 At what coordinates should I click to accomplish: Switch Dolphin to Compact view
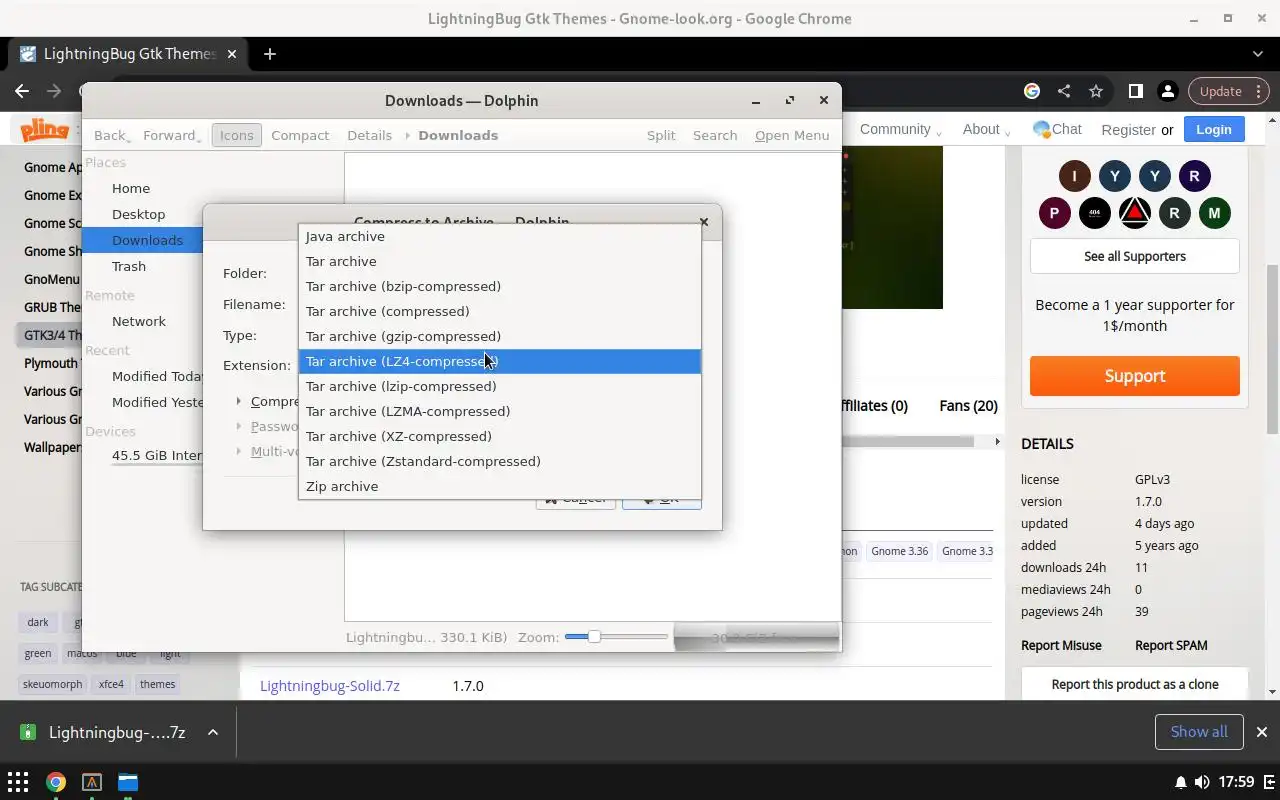(300, 135)
